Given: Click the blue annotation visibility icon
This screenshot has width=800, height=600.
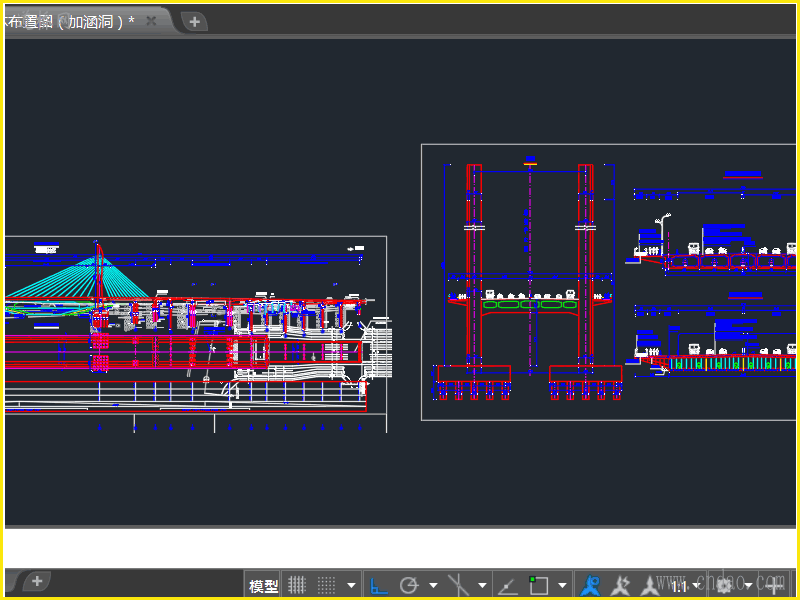Looking at the screenshot, I should [591, 585].
